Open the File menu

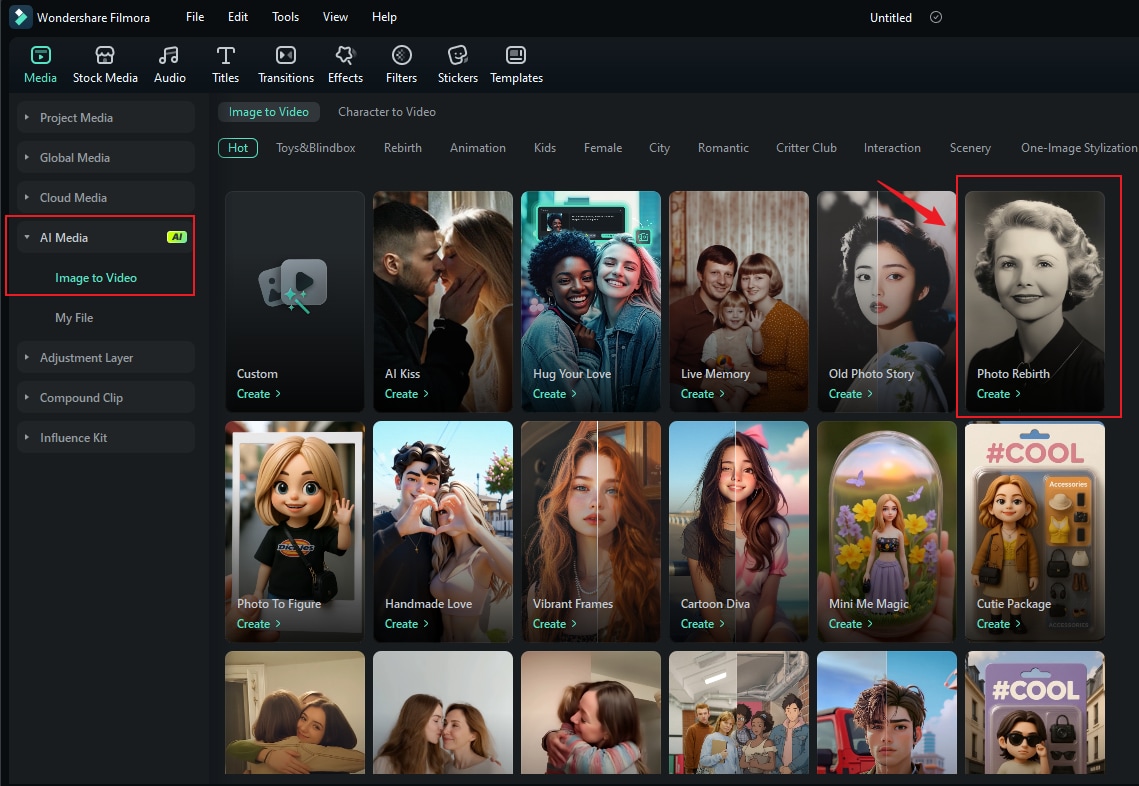(x=195, y=17)
